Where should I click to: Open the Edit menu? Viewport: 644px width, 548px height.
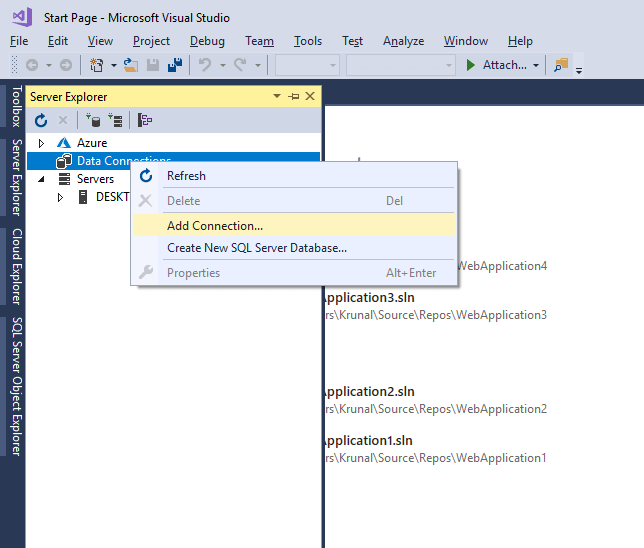click(58, 41)
